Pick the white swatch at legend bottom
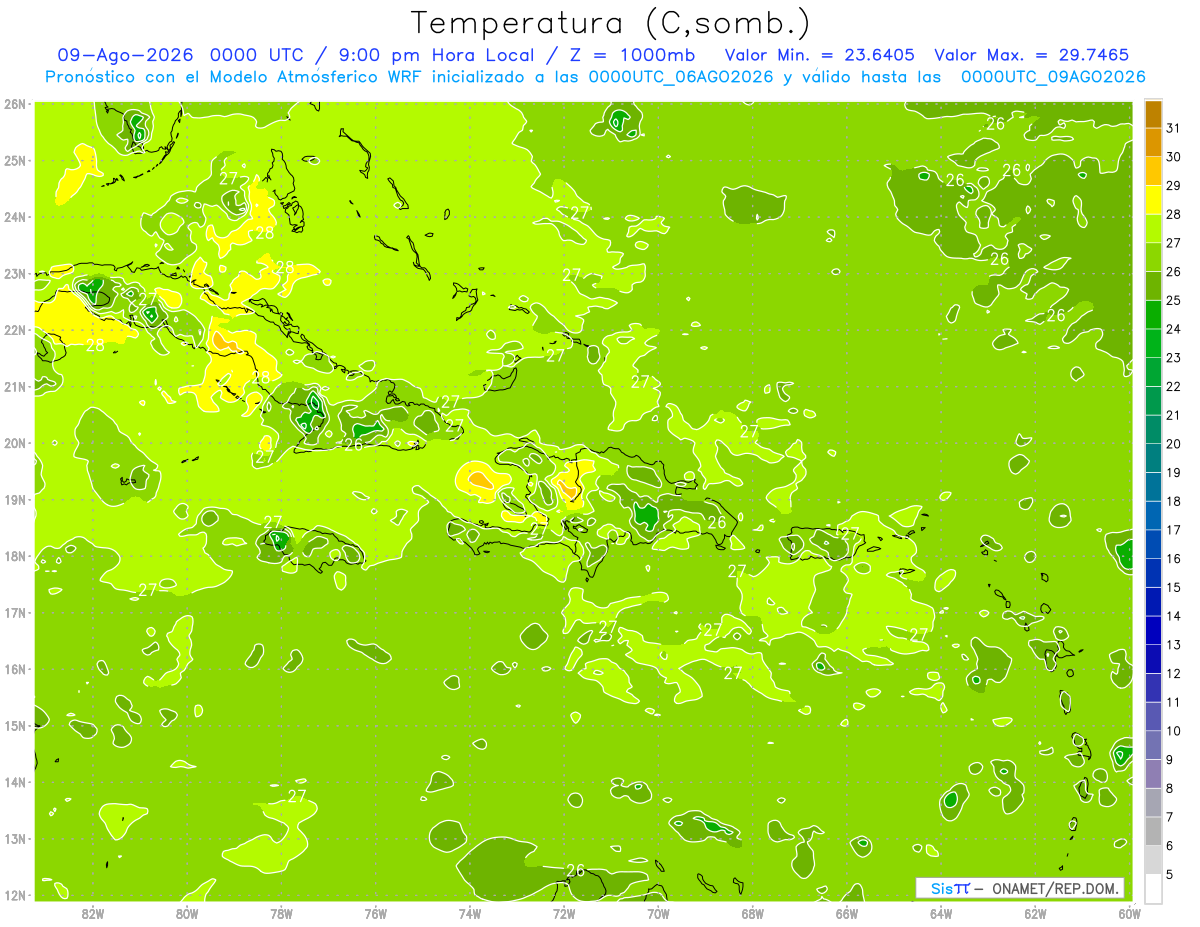 coord(1153,888)
